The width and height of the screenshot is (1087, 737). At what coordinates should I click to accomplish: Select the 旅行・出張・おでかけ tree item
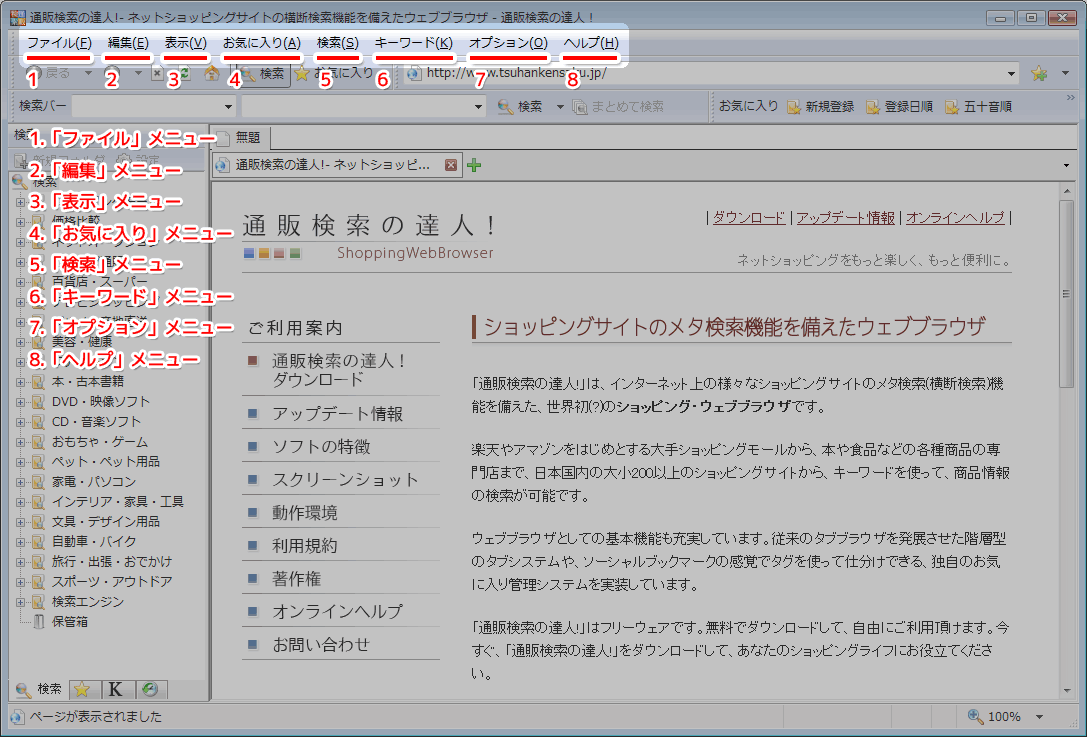(x=112, y=562)
